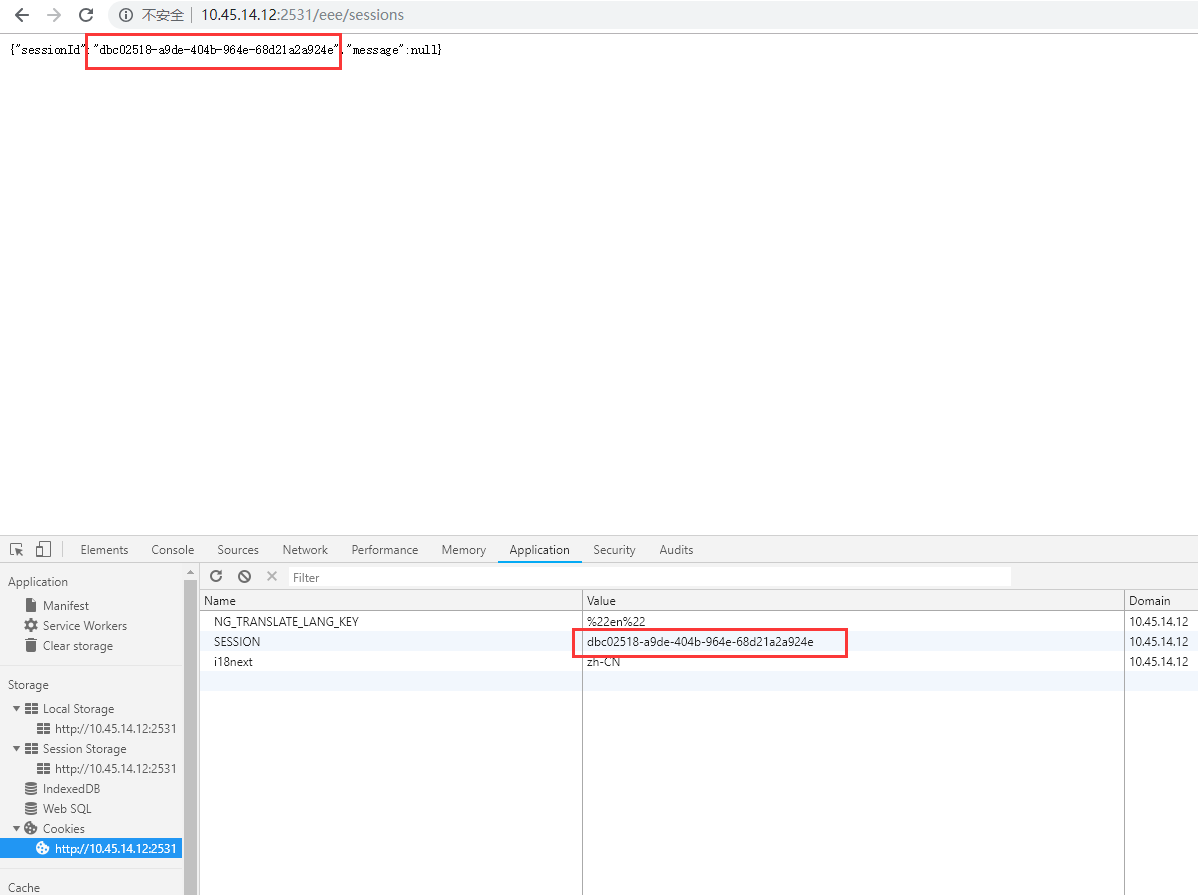Toggle device toolbar icon in DevTools
The height and width of the screenshot is (895, 1198).
click(x=44, y=550)
